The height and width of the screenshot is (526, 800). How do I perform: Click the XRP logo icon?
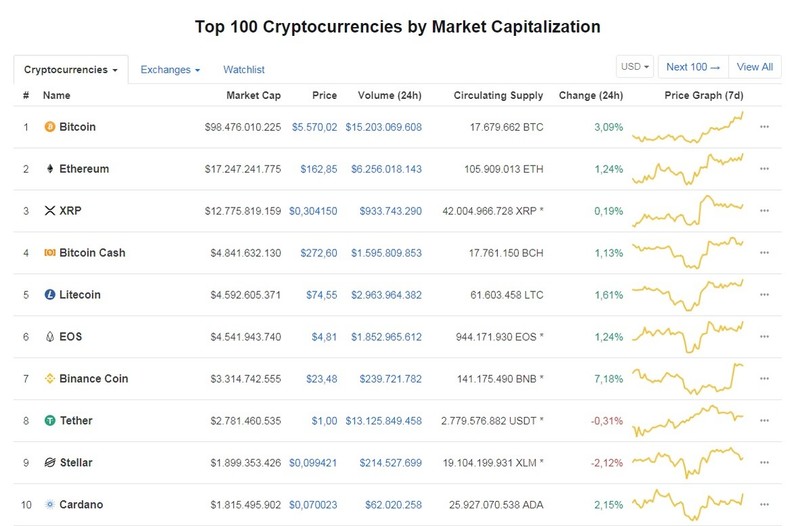49,211
